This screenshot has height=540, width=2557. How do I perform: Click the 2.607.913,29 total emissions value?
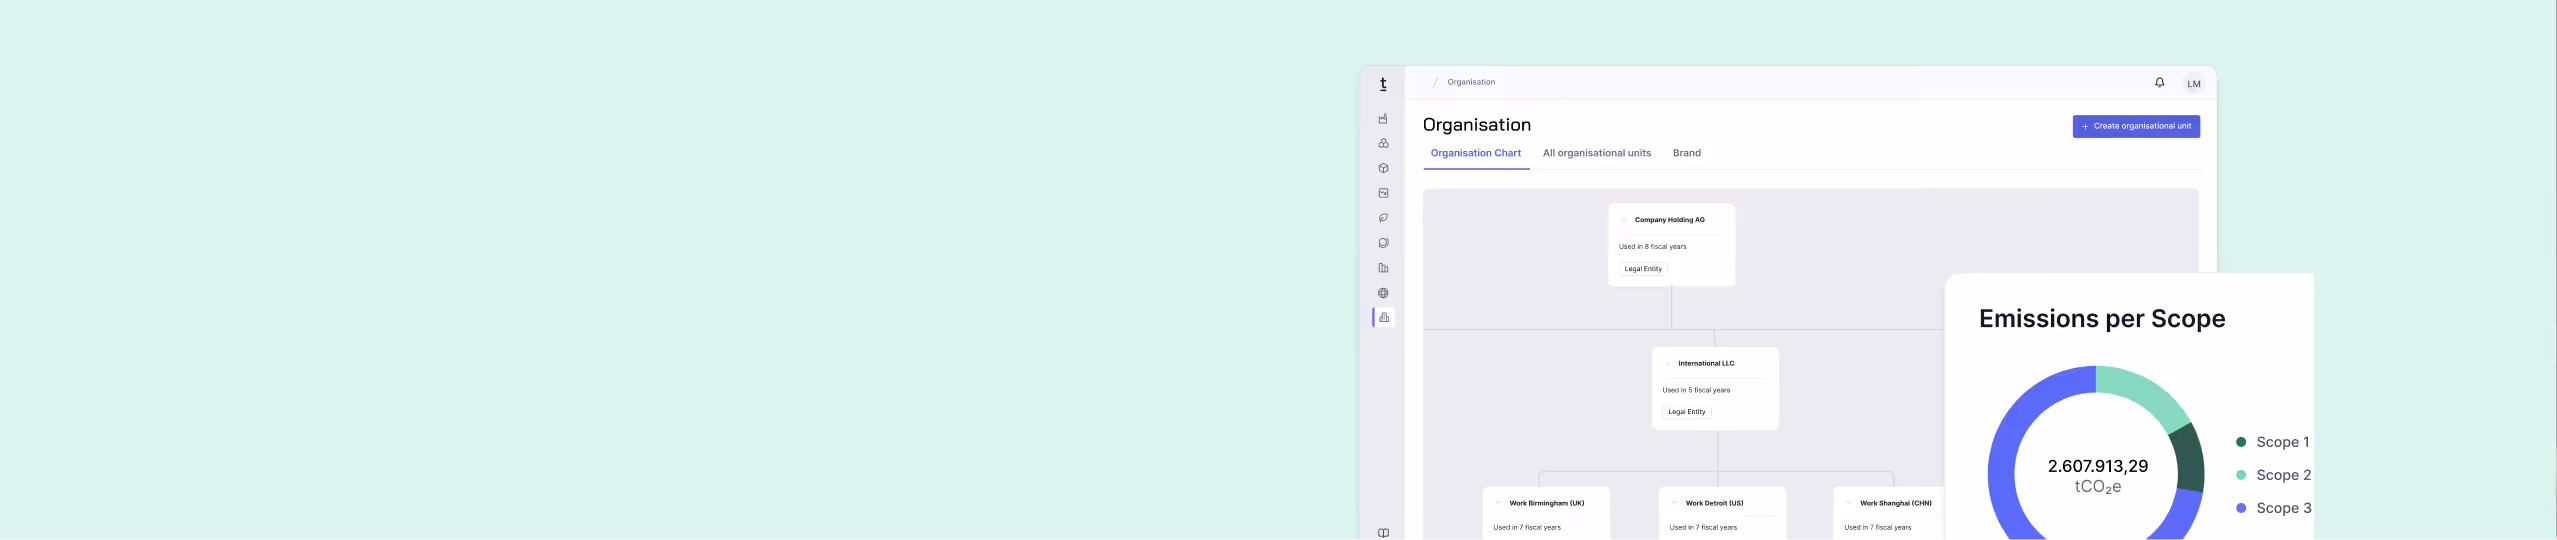point(2097,466)
